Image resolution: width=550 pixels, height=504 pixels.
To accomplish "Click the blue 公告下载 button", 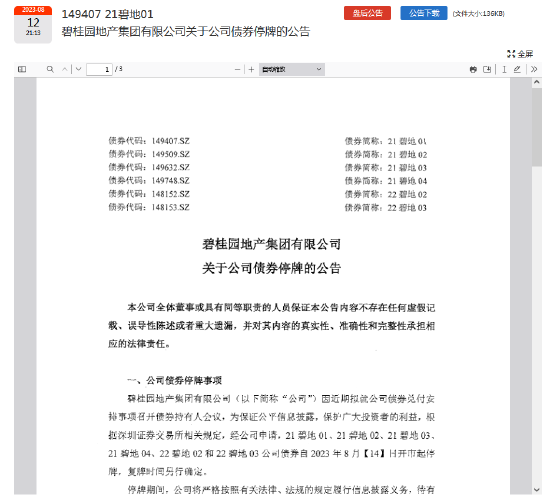I will [x=424, y=13].
